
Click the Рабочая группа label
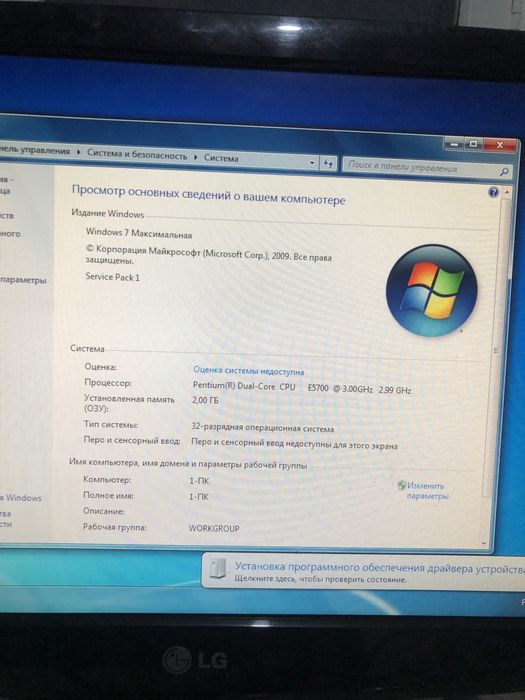coord(115,527)
